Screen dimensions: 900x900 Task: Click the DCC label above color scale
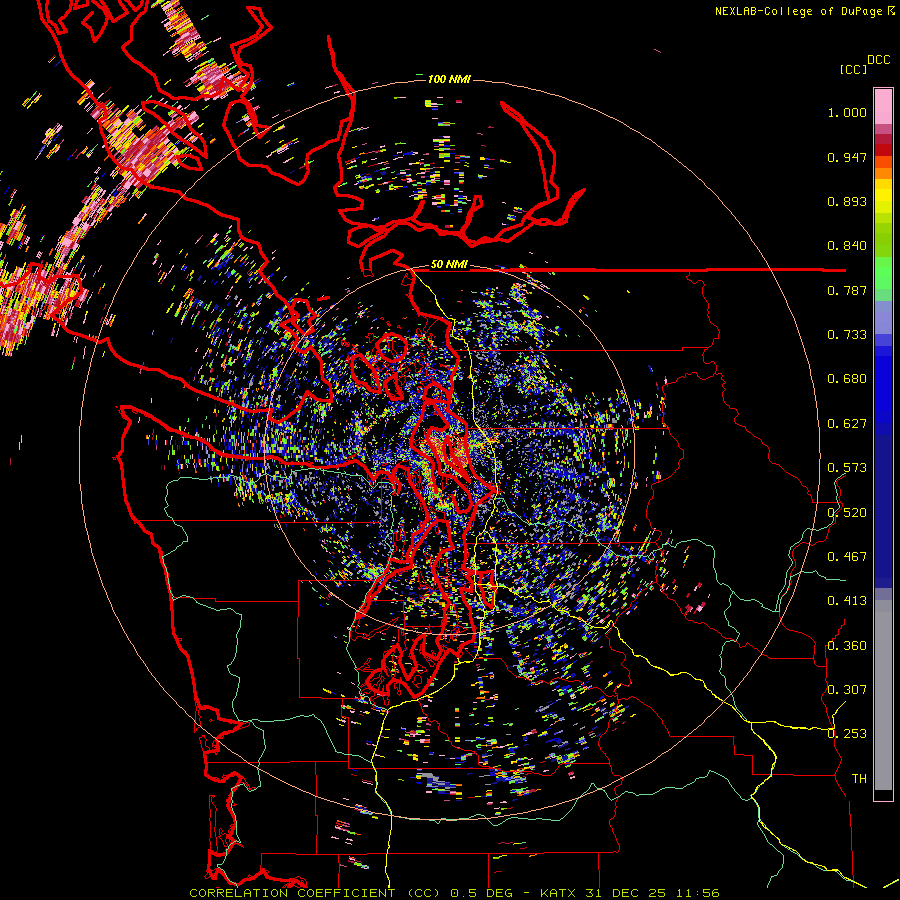(x=879, y=60)
